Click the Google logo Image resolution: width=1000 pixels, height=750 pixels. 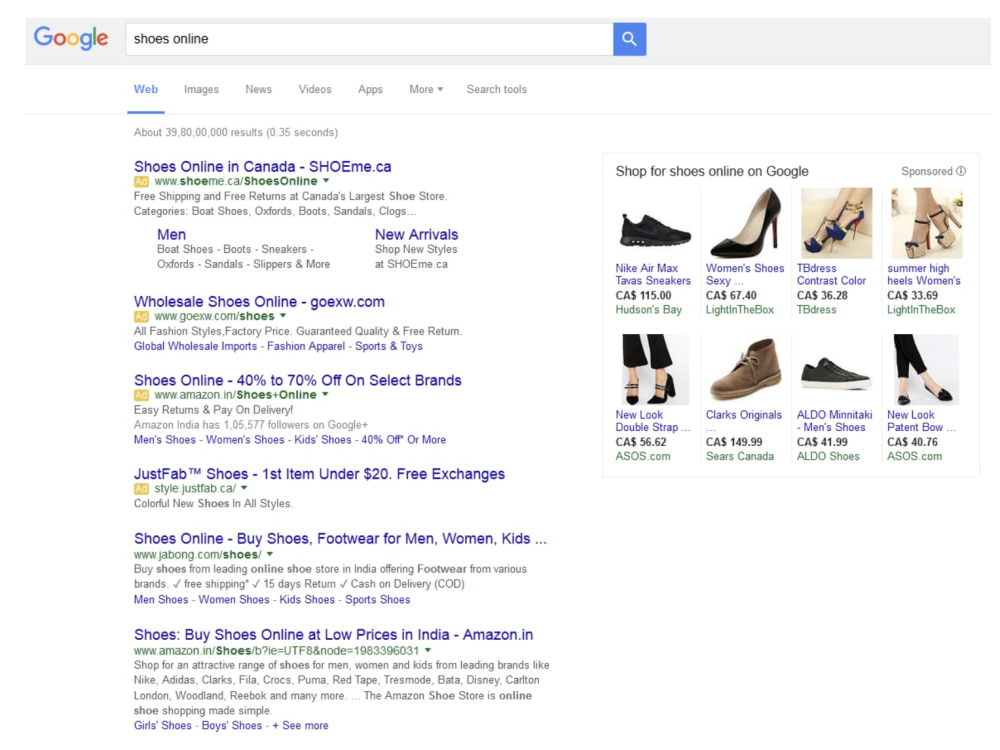pos(71,38)
